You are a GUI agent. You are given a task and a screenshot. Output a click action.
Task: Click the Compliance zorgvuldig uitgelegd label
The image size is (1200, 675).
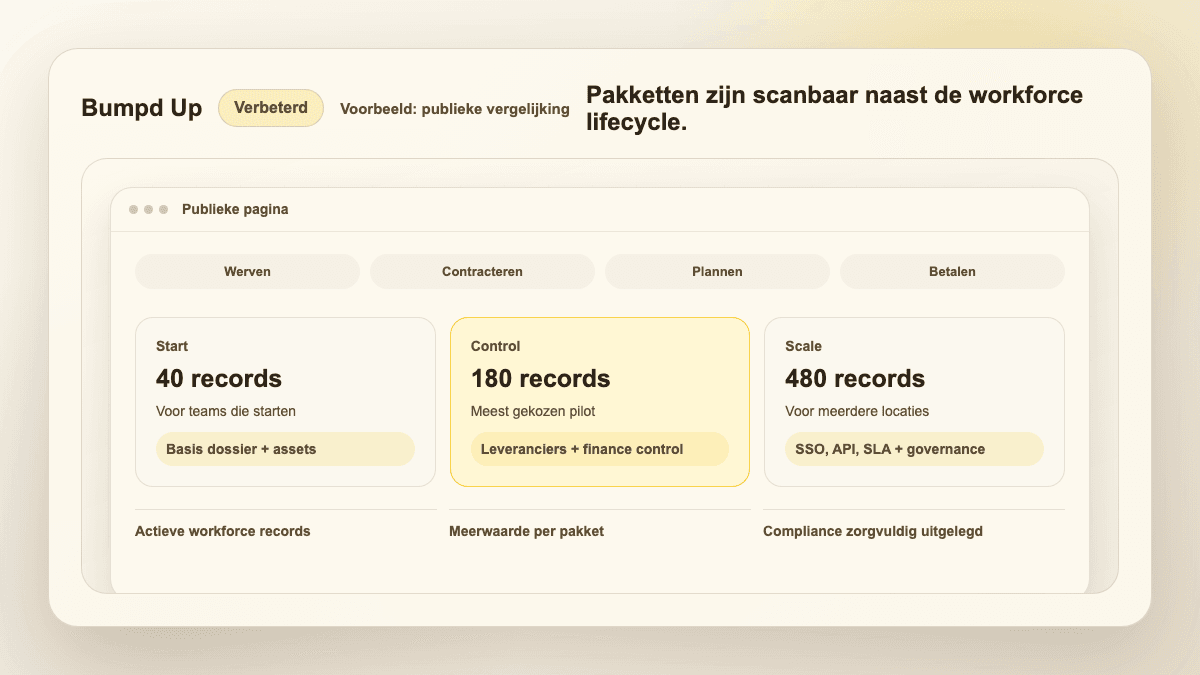pos(873,531)
